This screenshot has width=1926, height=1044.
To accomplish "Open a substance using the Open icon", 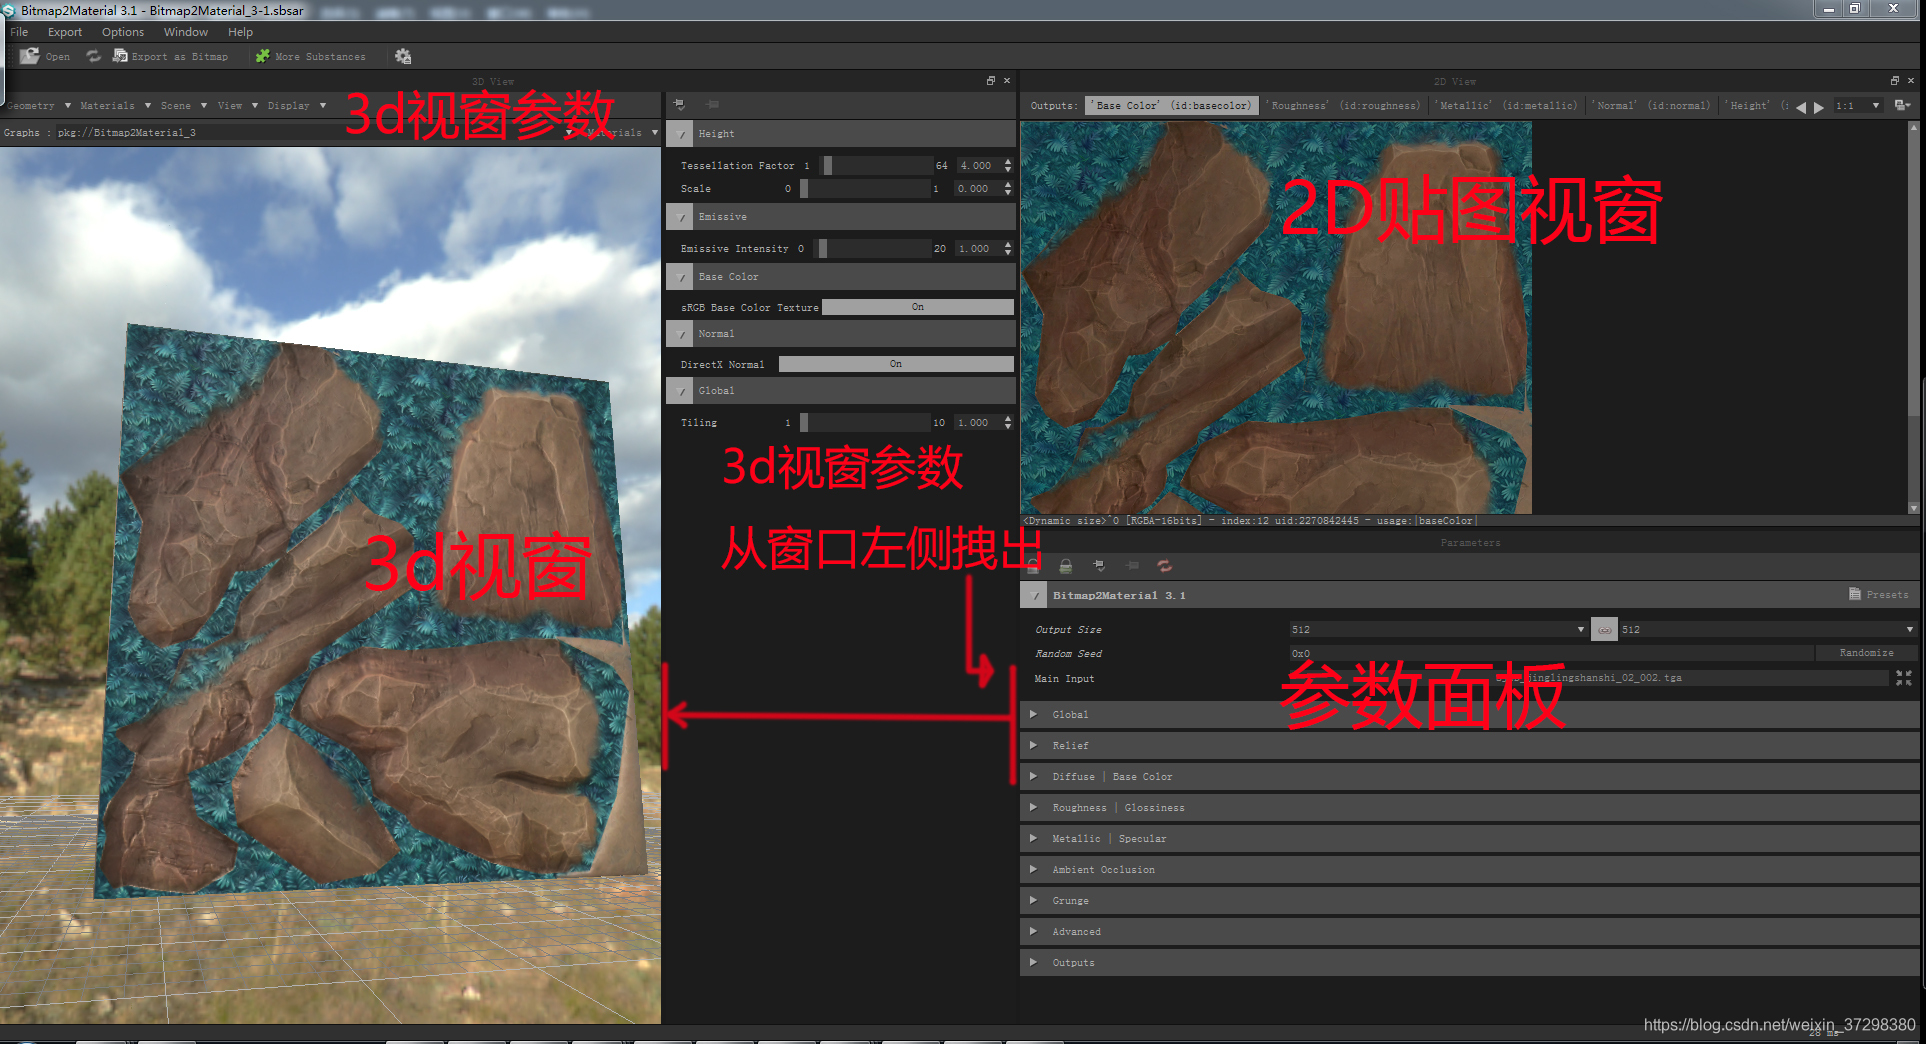I will [x=30, y=56].
